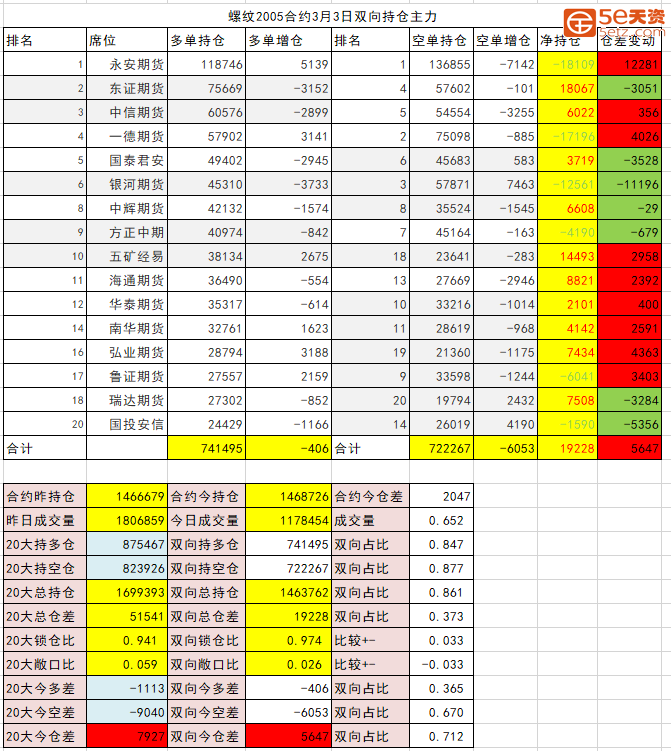
Task: Select 20大今空差 value -9040
Action: (127, 712)
